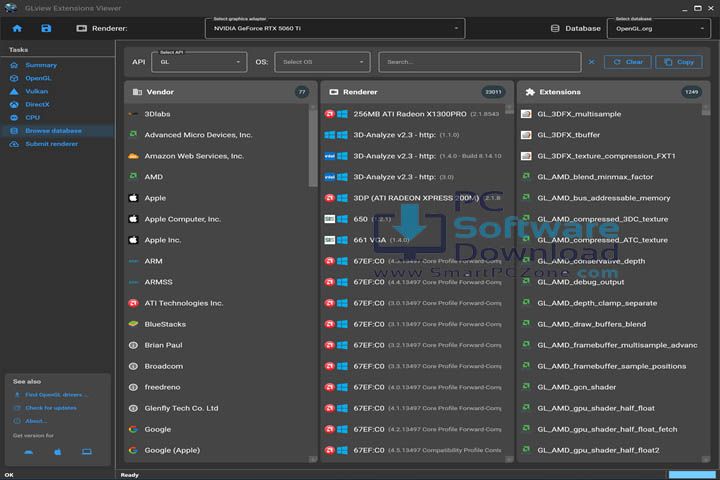Open the Vulkan task
This screenshot has width=720, height=480.
click(36, 91)
